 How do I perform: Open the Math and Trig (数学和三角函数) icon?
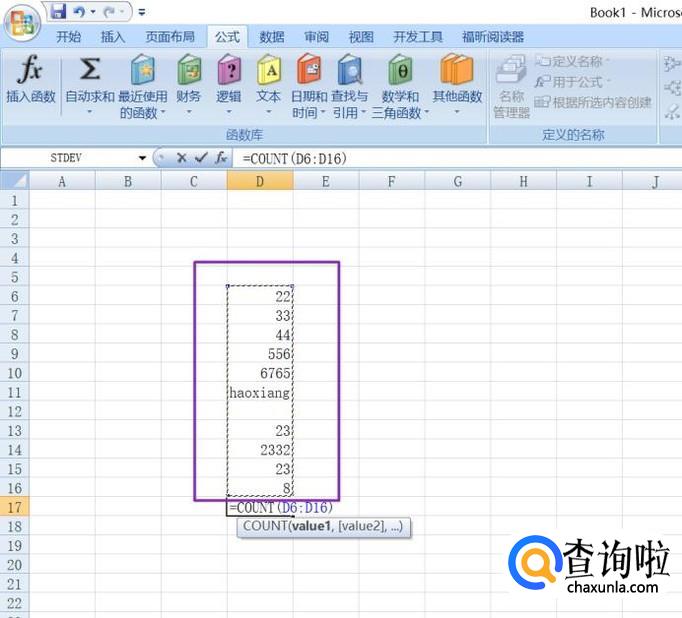pyautogui.click(x=400, y=72)
